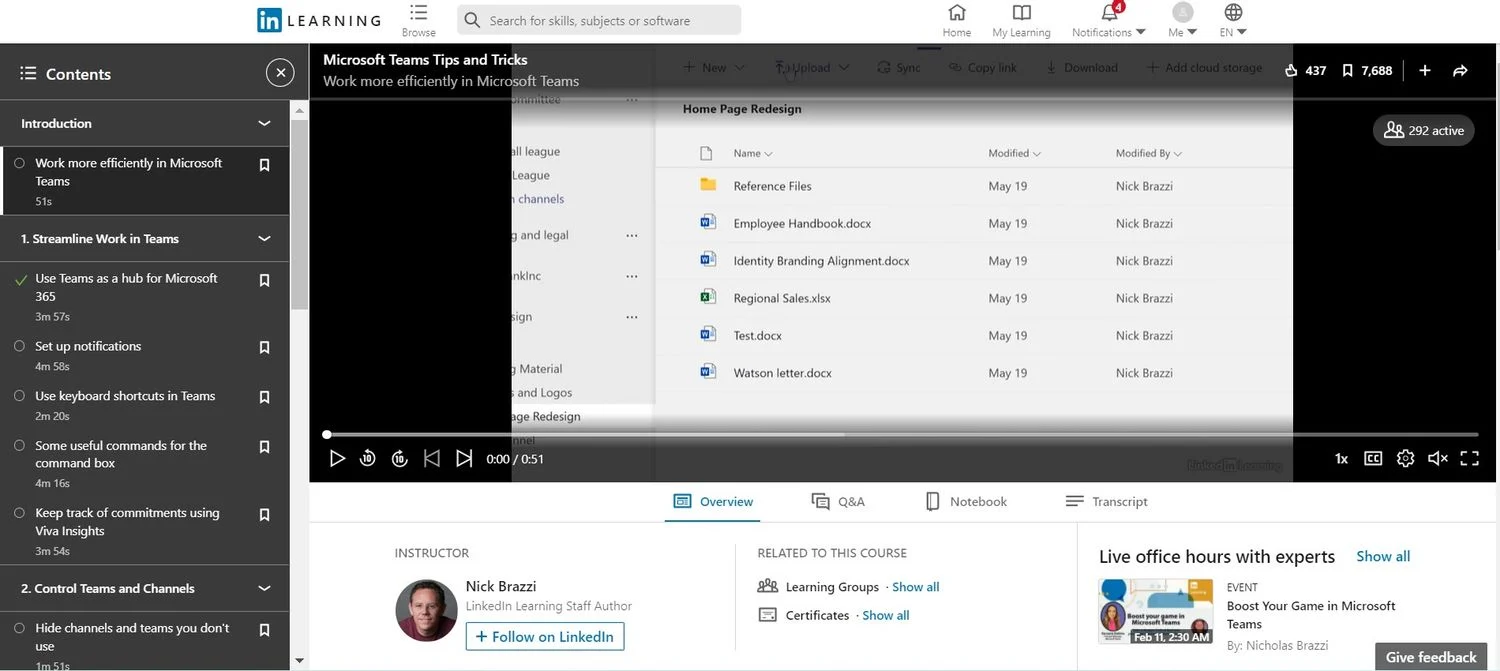This screenshot has width=1500, height=671.
Task: Open the LinkedIn Learning logo home
Action: (319, 20)
